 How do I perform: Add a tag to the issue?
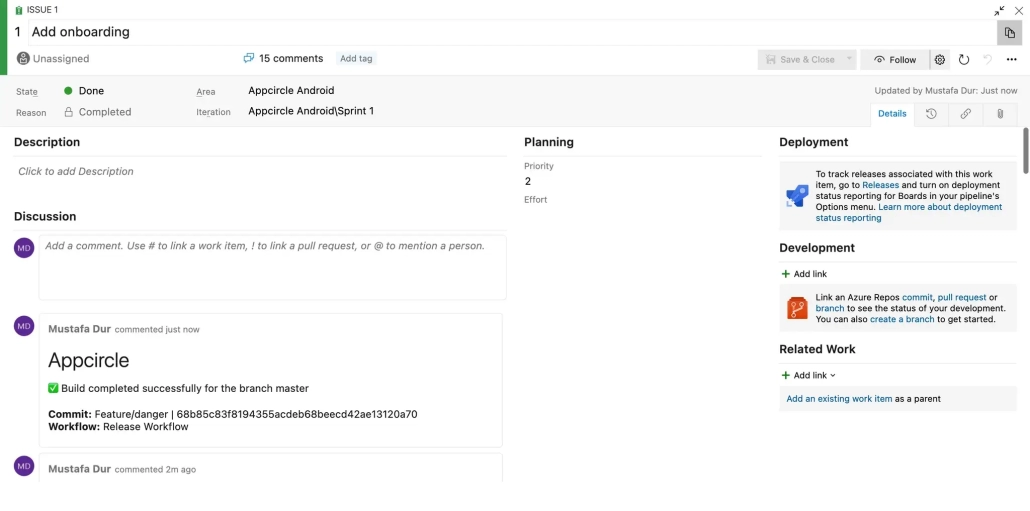356,58
